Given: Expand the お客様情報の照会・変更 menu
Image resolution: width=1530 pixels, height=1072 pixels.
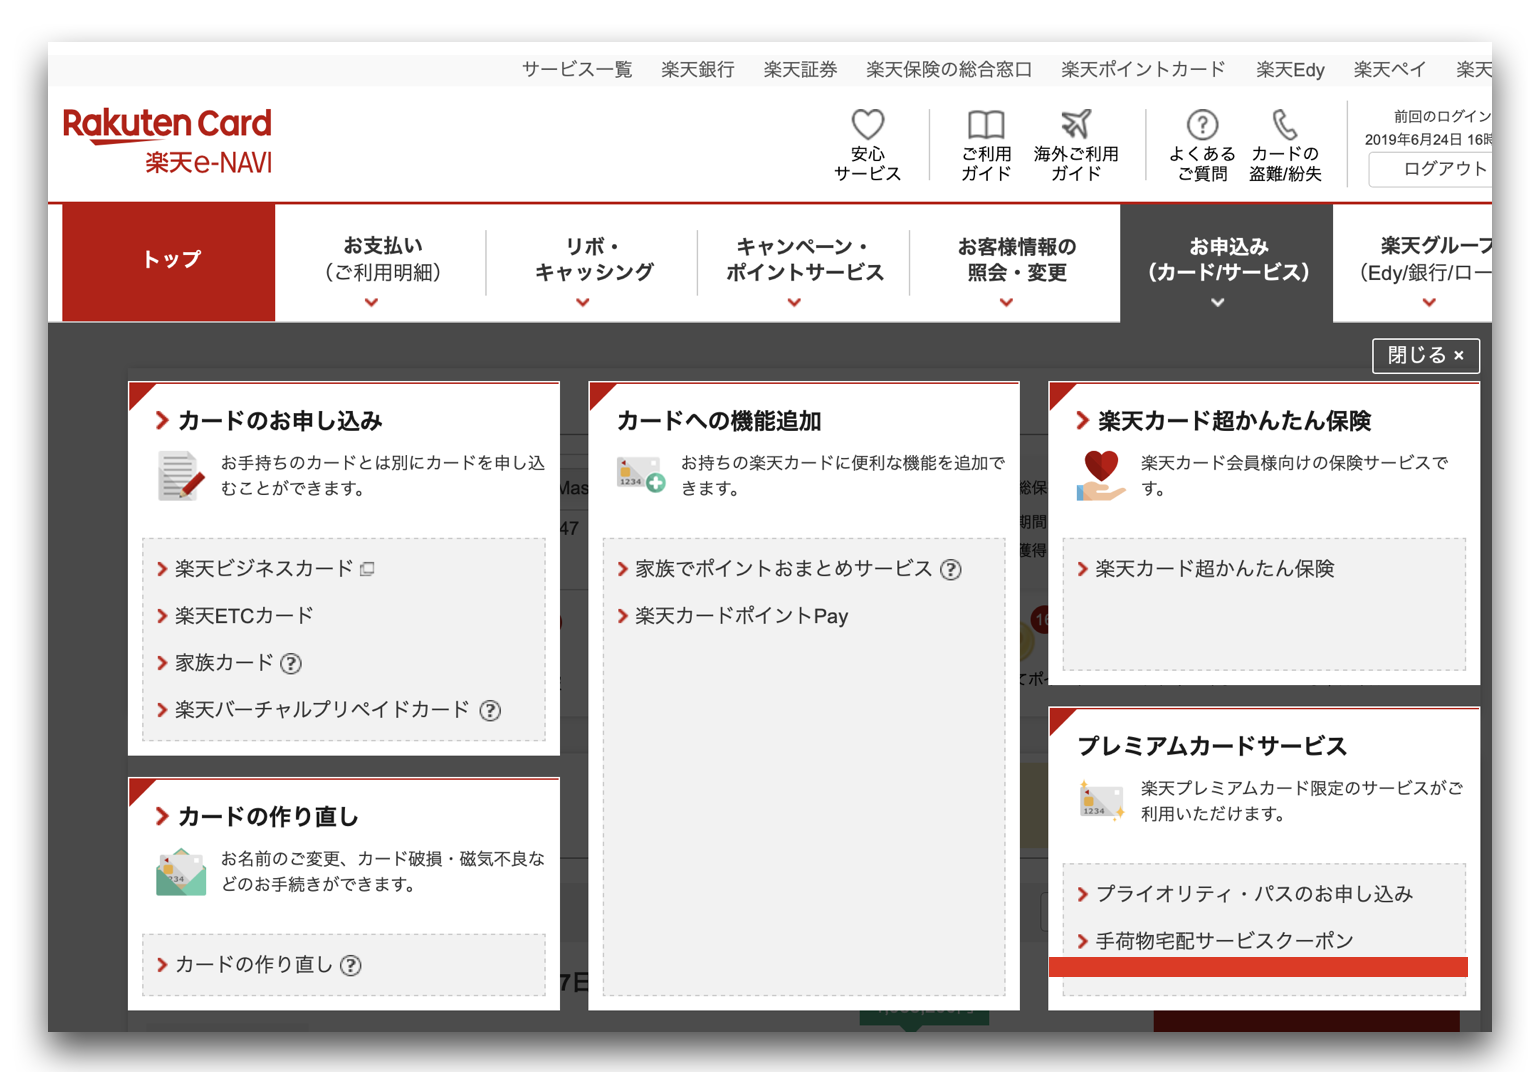Looking at the screenshot, I should (x=1016, y=263).
